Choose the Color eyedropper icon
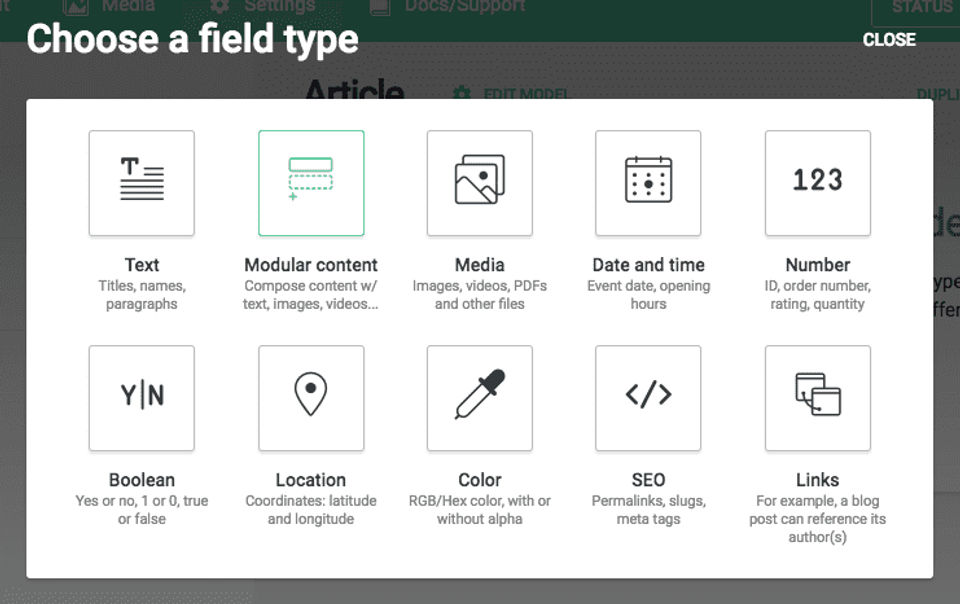960x604 pixels. pos(480,398)
